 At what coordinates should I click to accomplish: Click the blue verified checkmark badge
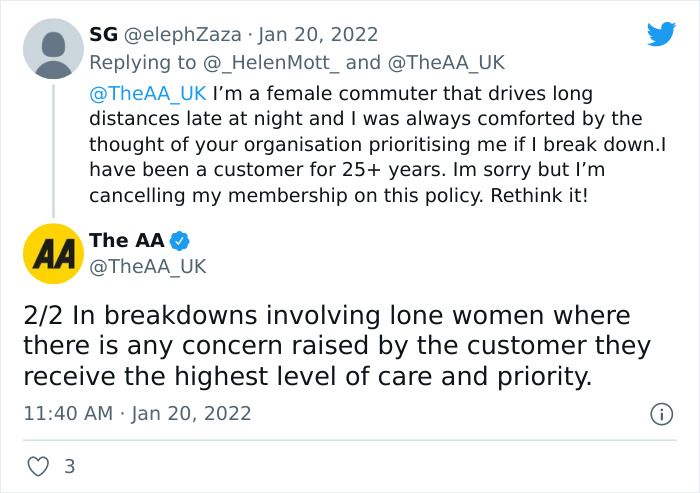(x=180, y=241)
